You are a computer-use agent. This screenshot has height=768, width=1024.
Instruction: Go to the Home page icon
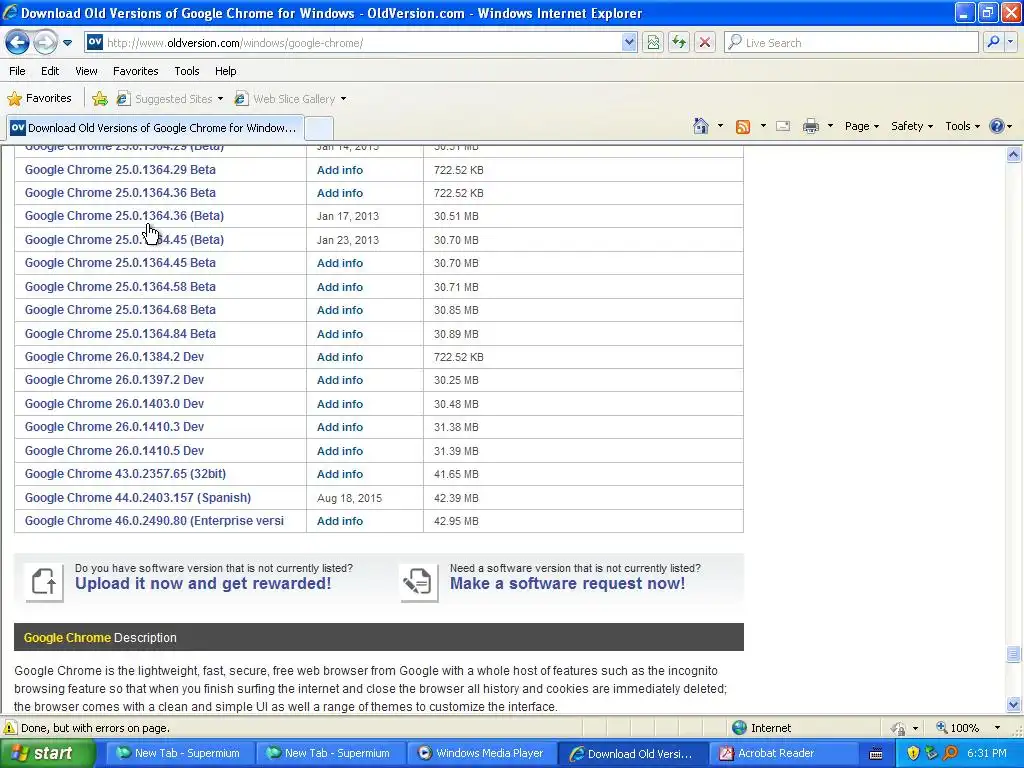point(701,126)
